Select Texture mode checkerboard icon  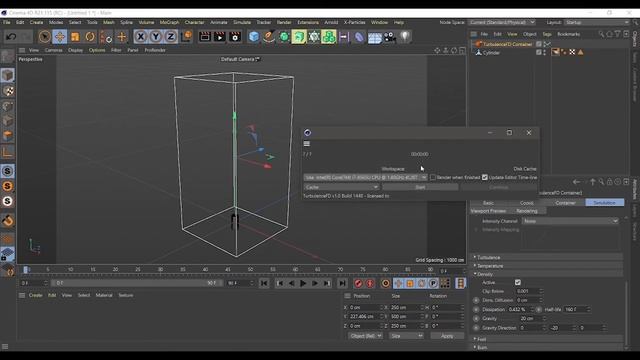click(x=8, y=91)
